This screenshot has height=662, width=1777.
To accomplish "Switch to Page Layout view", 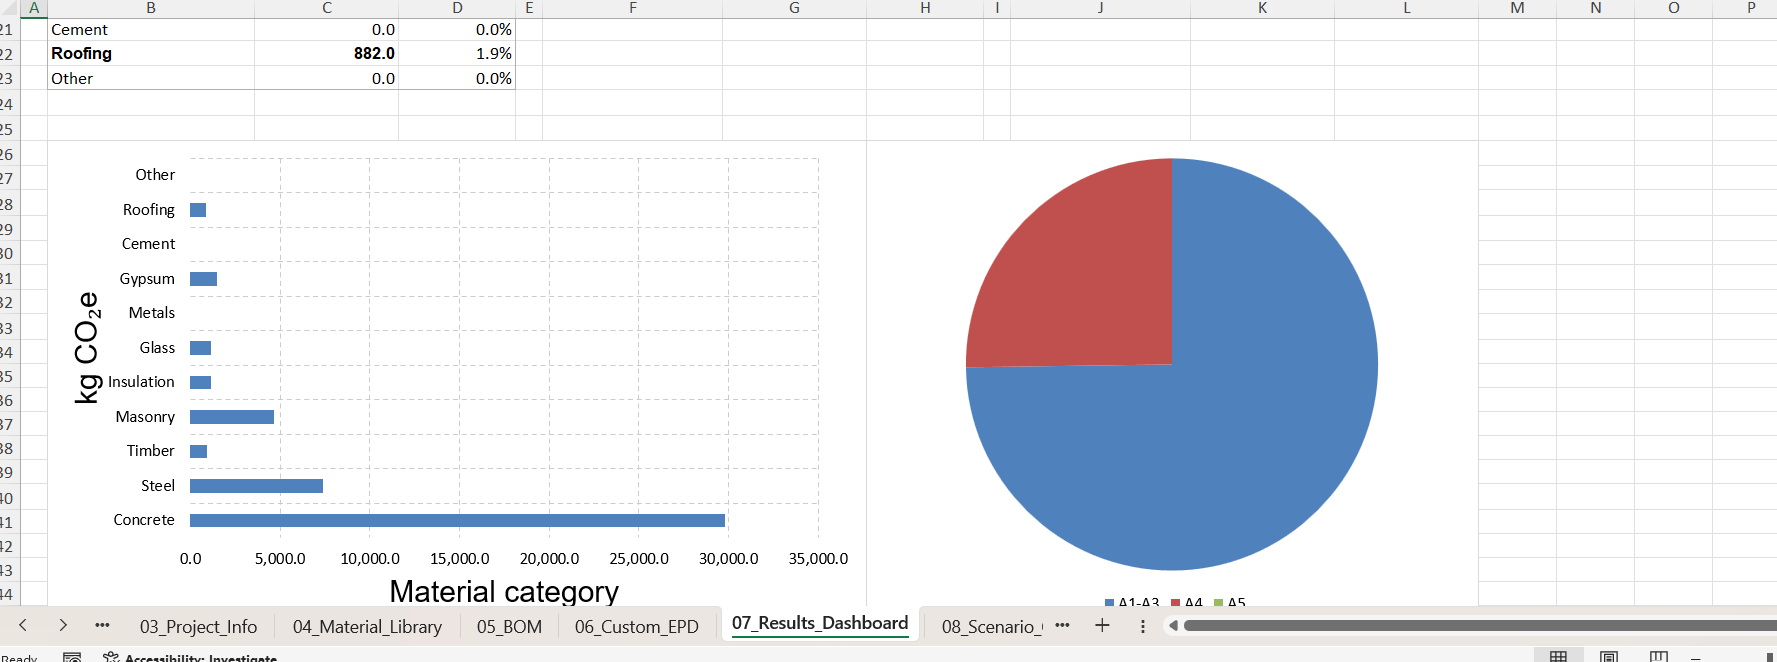I will (1609, 656).
